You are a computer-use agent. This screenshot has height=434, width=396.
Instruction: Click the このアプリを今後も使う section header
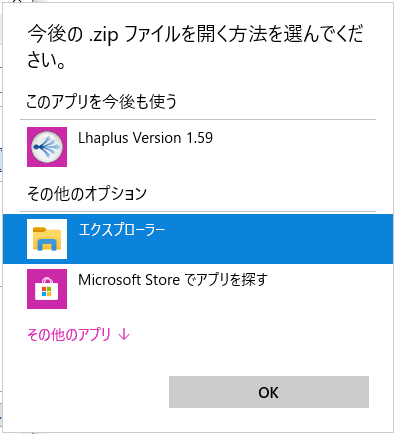(x=101, y=101)
